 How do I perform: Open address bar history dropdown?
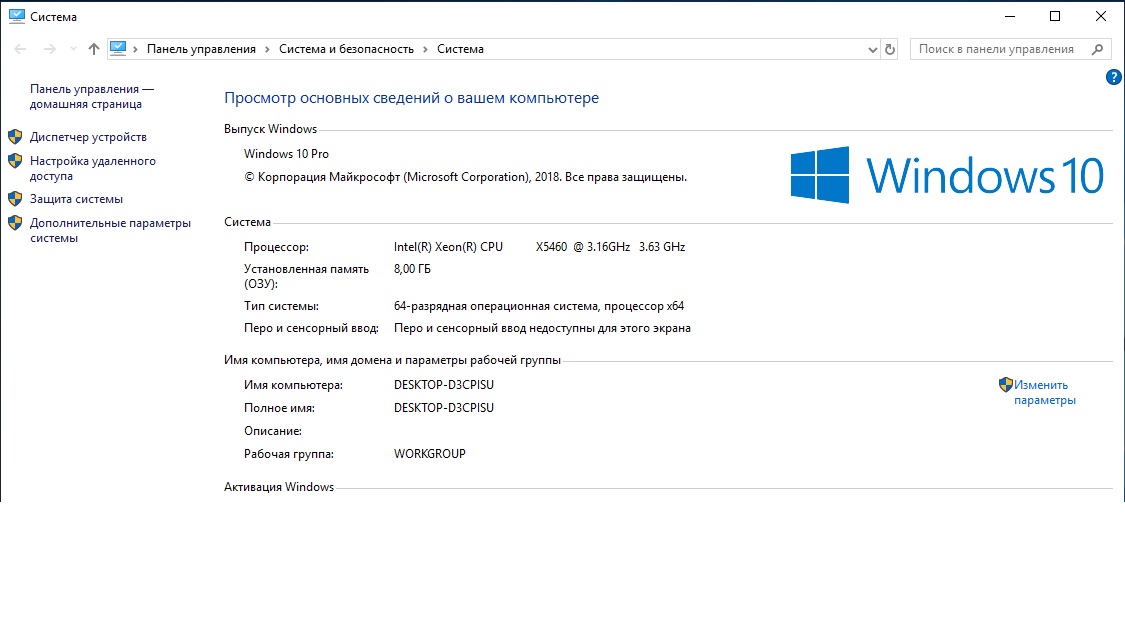click(872, 50)
